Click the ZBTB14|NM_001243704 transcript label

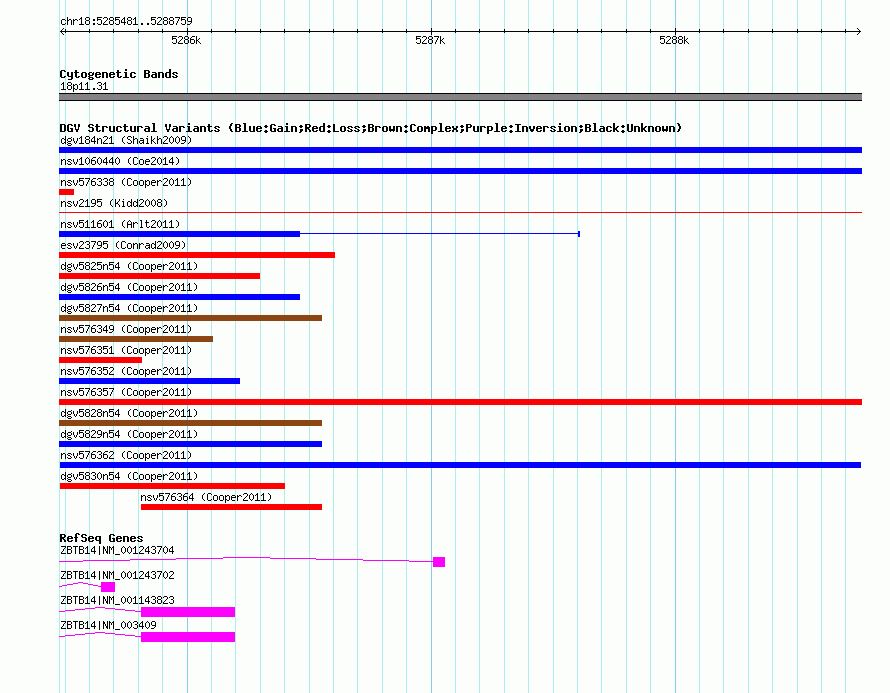coord(117,550)
